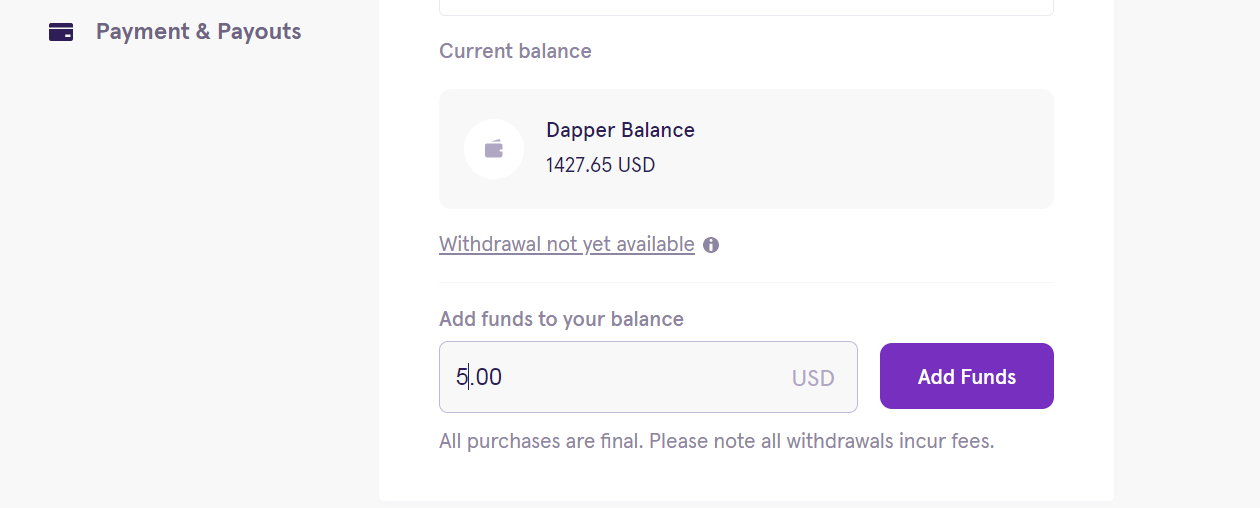Click the 'Current balance' heading
This screenshot has width=1260, height=508.
(x=515, y=51)
